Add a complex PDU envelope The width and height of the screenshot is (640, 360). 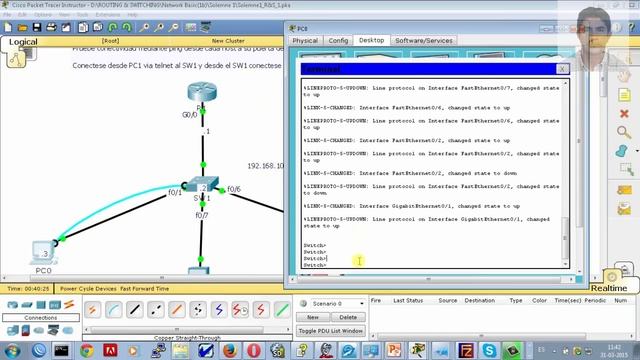(x=624, y=209)
